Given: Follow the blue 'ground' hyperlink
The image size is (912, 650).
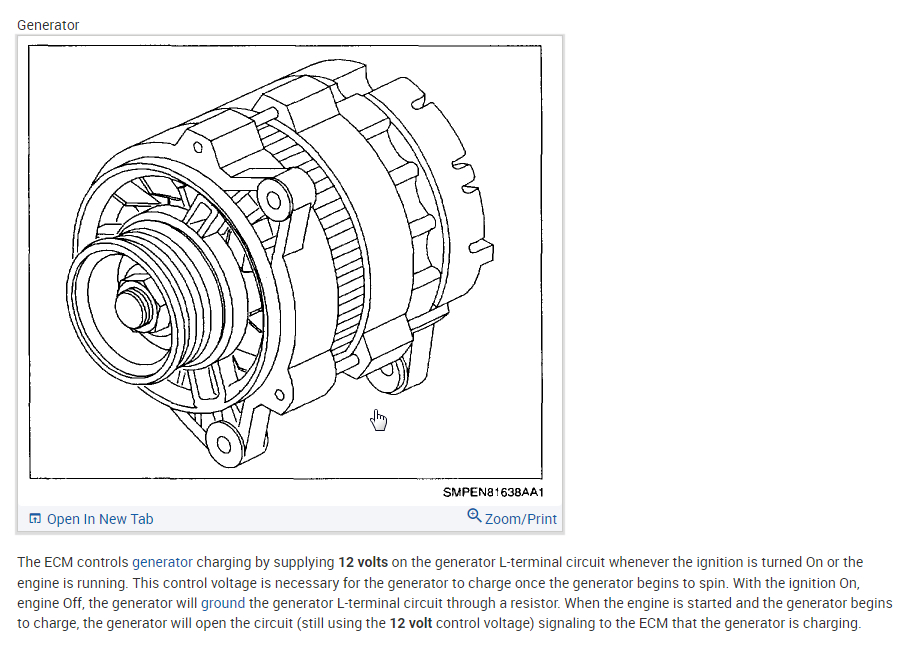Looking at the screenshot, I should [223, 603].
